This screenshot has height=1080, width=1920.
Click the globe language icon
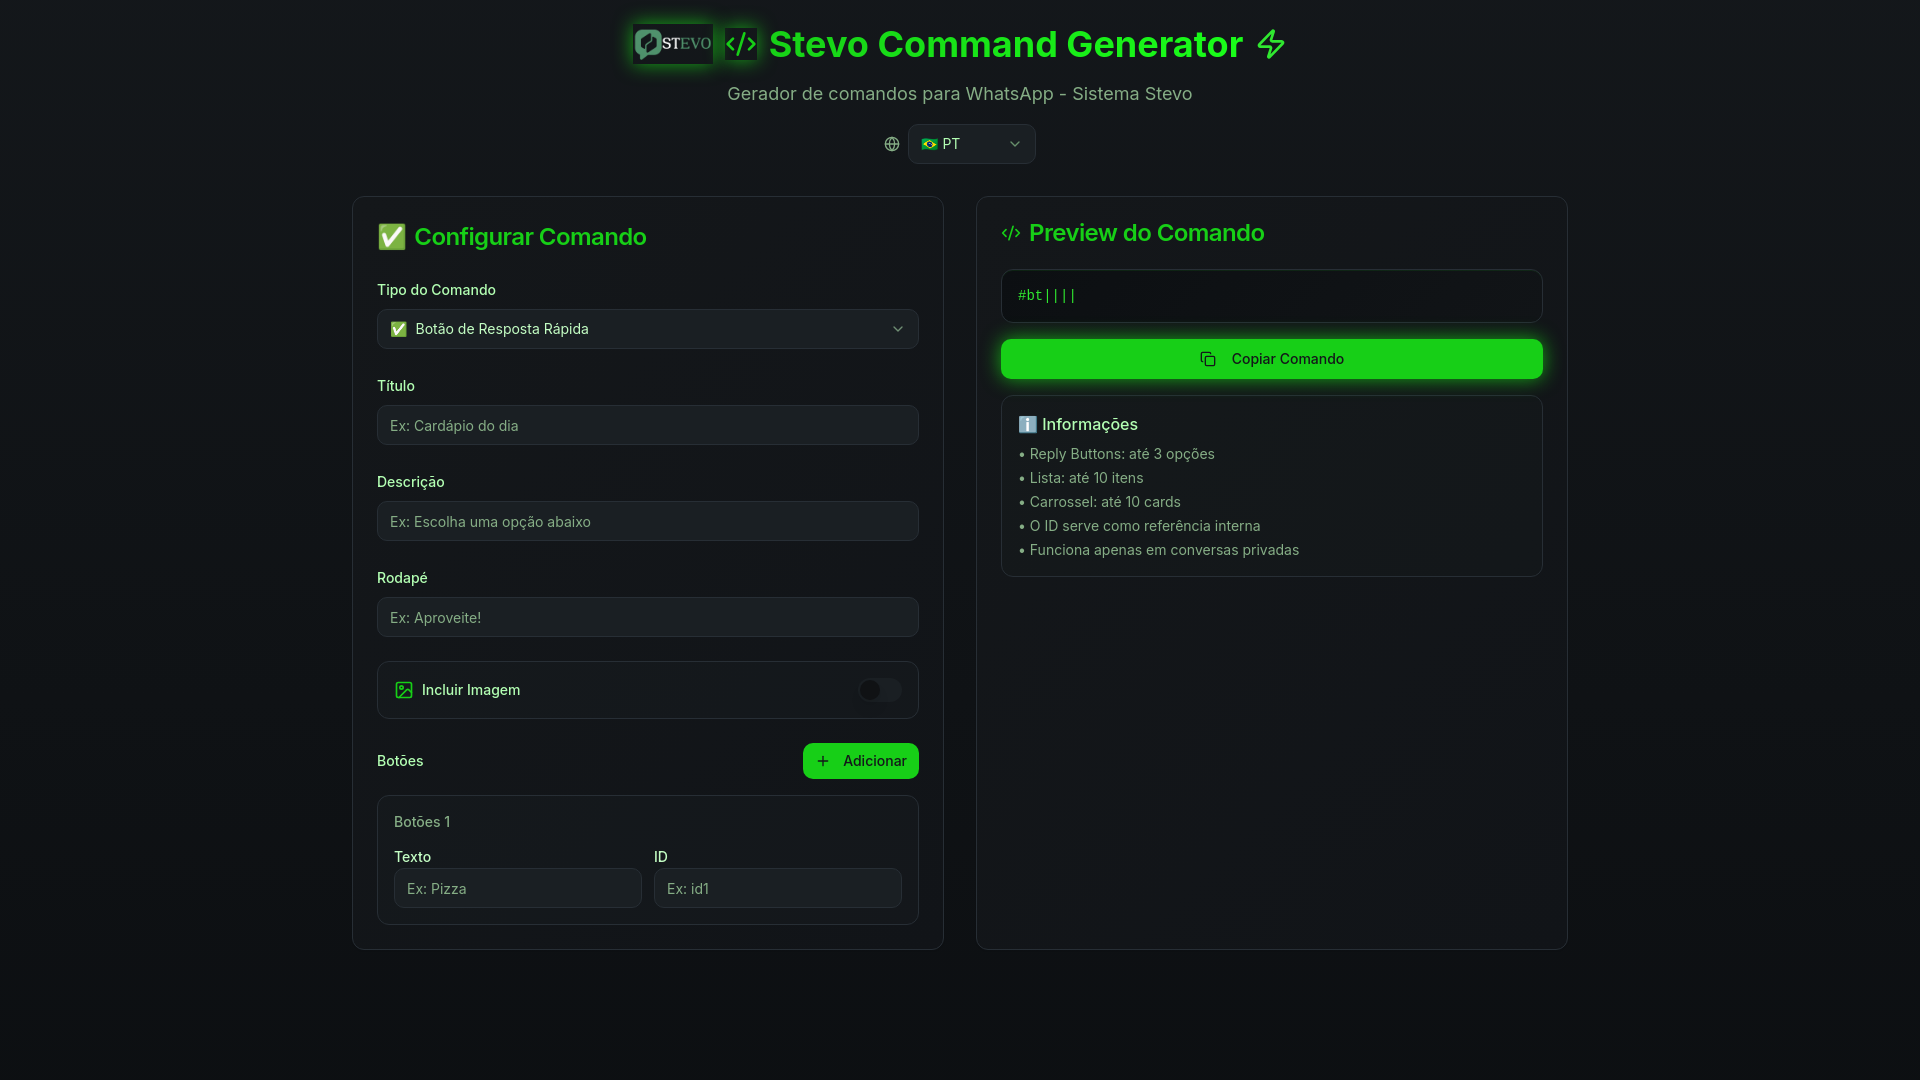click(x=892, y=144)
